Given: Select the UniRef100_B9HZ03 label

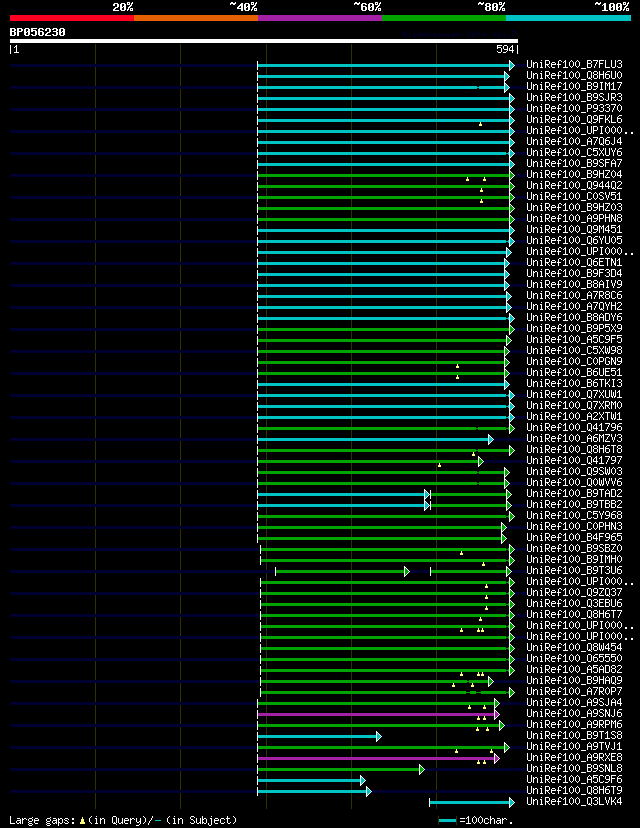Looking at the screenshot, I should point(575,208).
